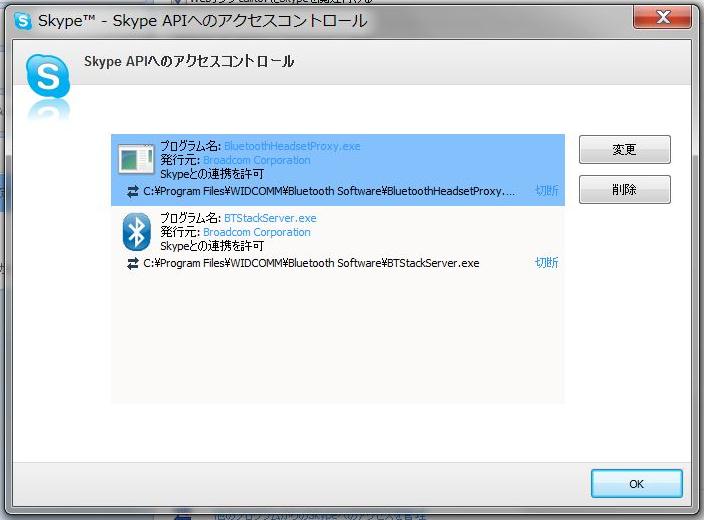The width and height of the screenshot is (704, 520).
Task: Click the BTStackServer.exe program name
Action: coord(270,218)
